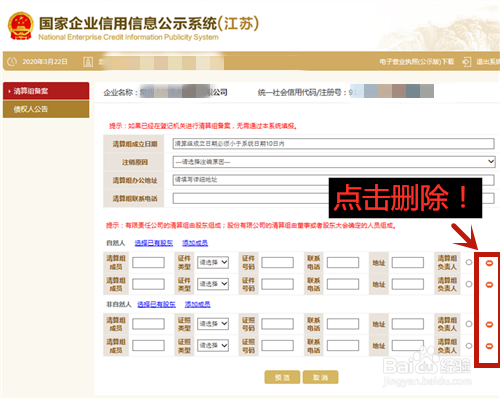
Task: Delete the first natural person member row
Action: tap(489, 263)
